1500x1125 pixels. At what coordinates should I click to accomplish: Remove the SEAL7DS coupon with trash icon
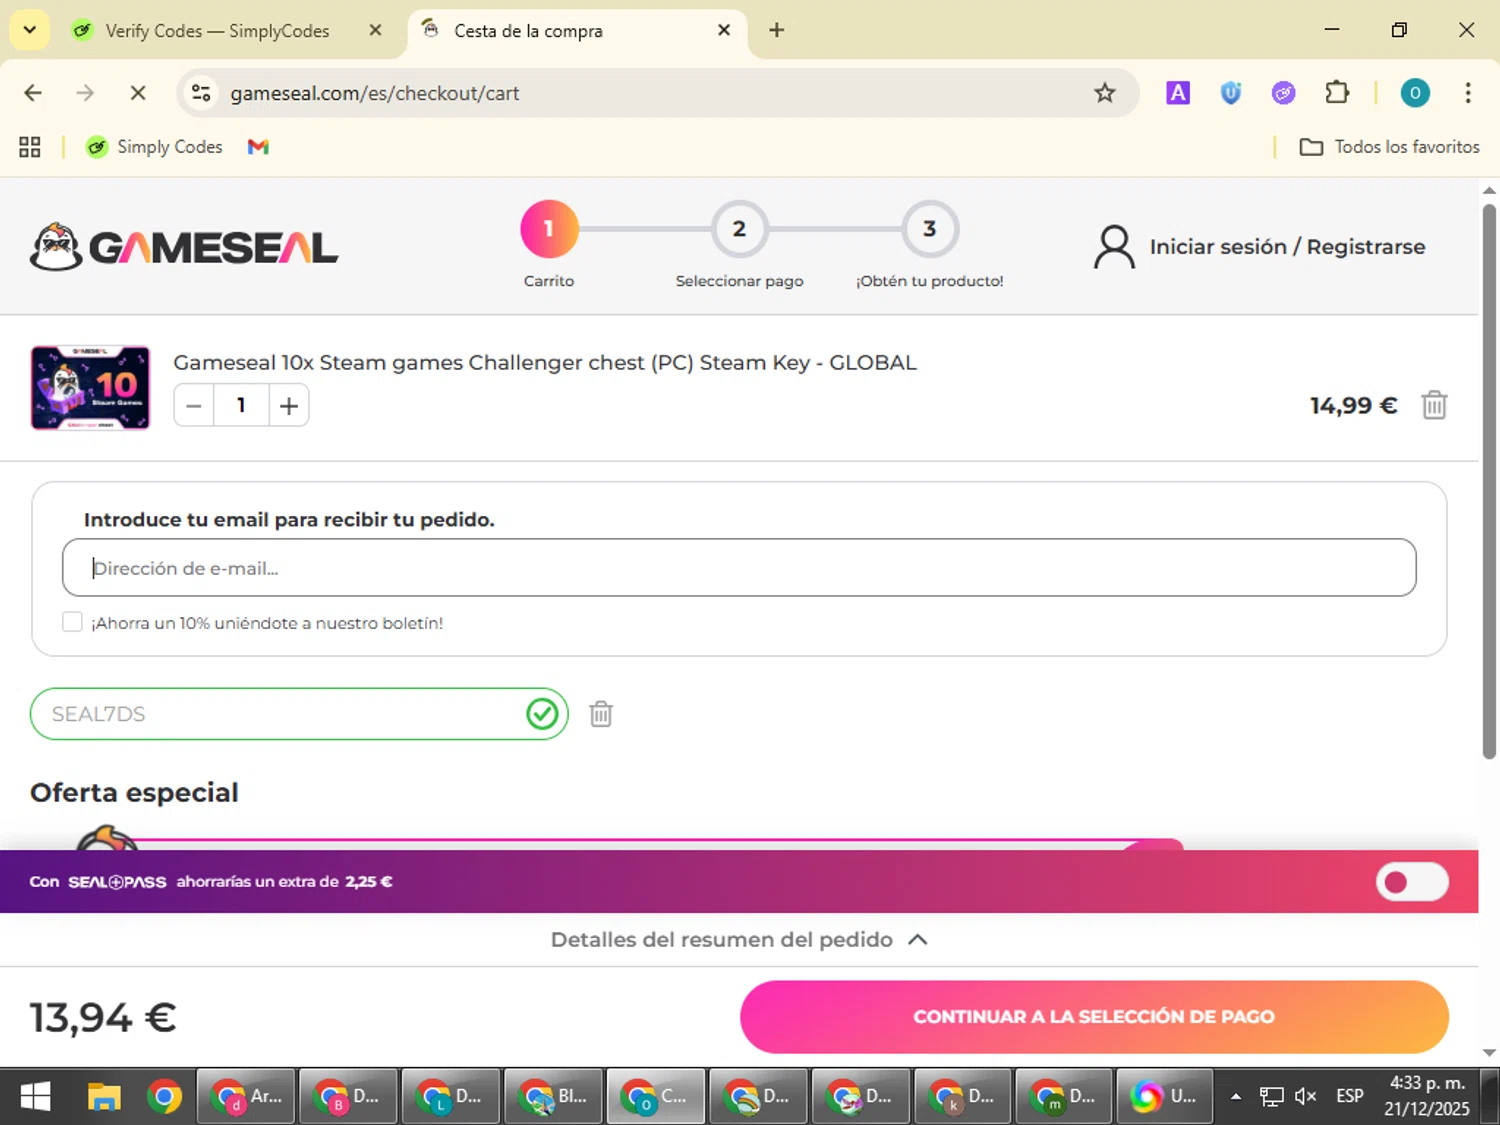(601, 714)
